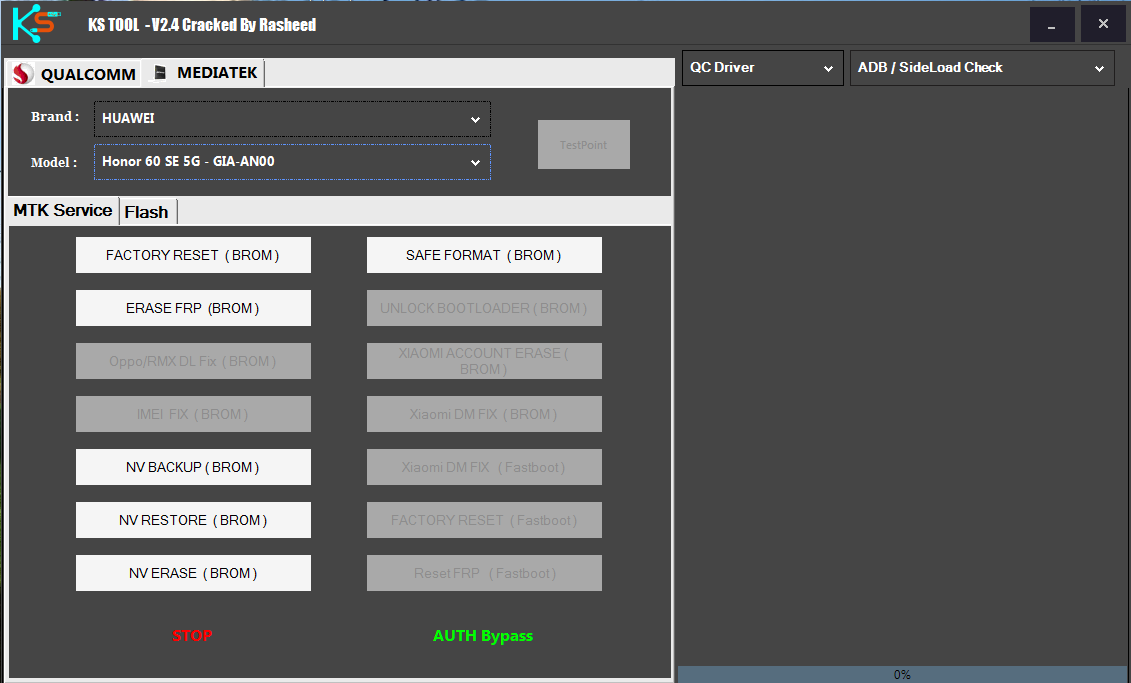Click the TestPoint button
Screen dimensions: 1131x683
click(x=584, y=145)
